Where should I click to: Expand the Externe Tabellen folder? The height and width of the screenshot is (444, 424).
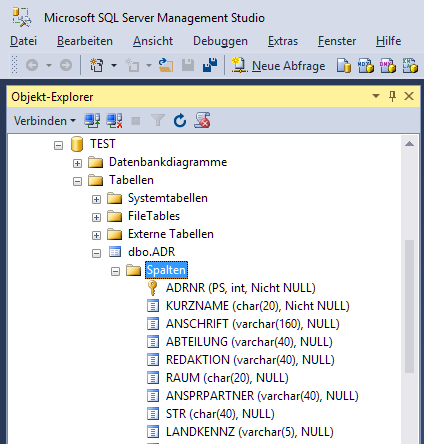coord(96,235)
